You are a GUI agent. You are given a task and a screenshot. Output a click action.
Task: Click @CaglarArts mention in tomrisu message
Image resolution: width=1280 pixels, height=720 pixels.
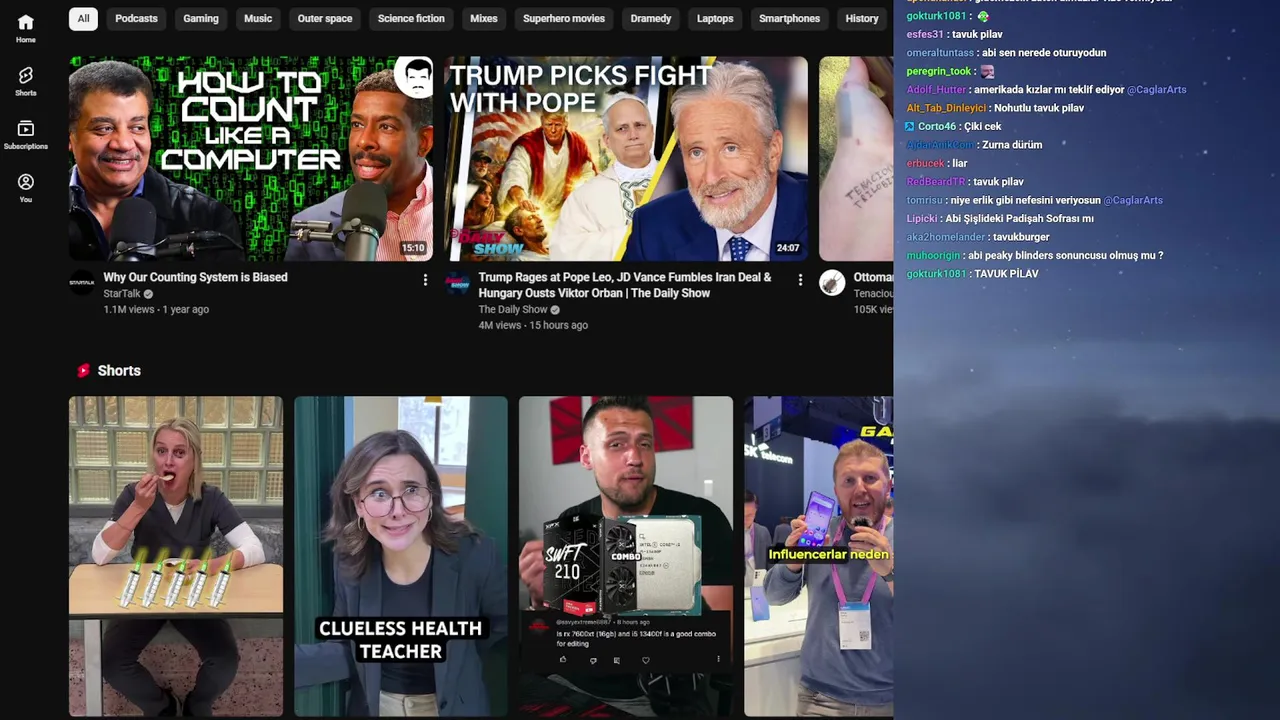point(1133,200)
